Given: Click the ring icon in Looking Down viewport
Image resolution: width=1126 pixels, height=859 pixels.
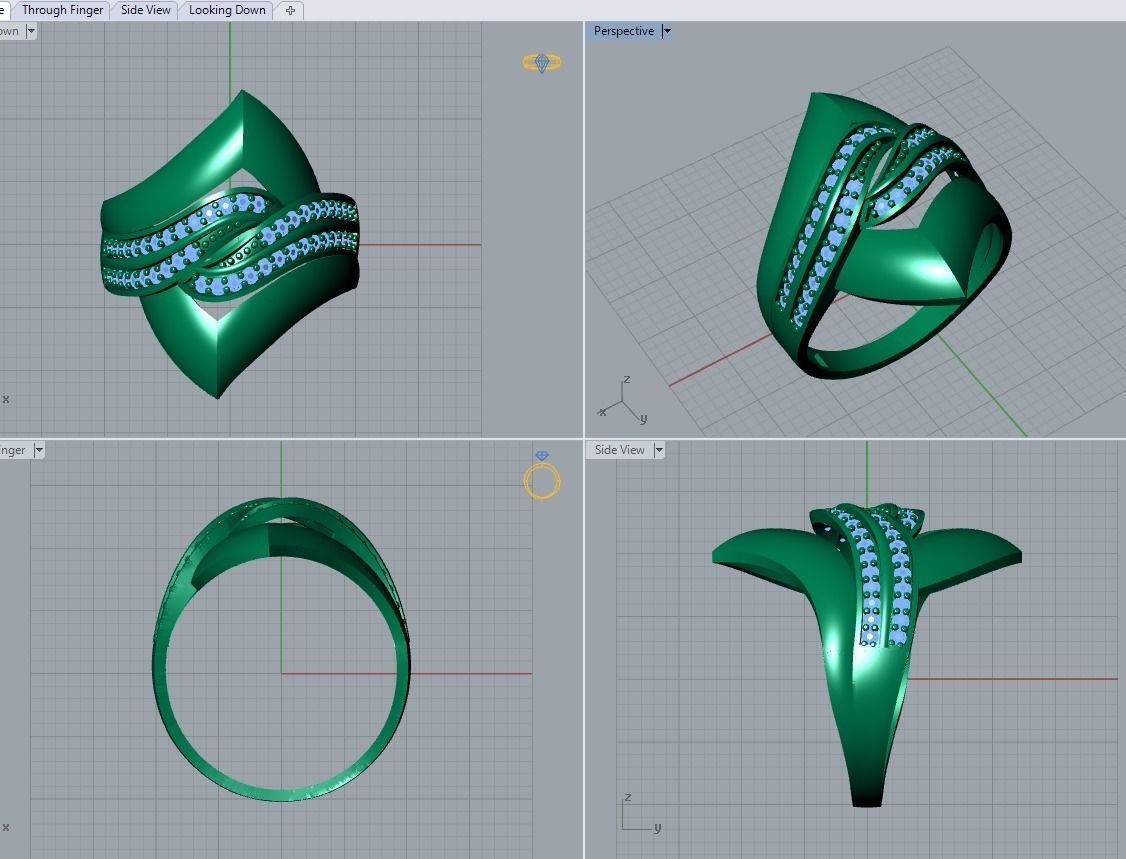Looking at the screenshot, I should click(542, 63).
